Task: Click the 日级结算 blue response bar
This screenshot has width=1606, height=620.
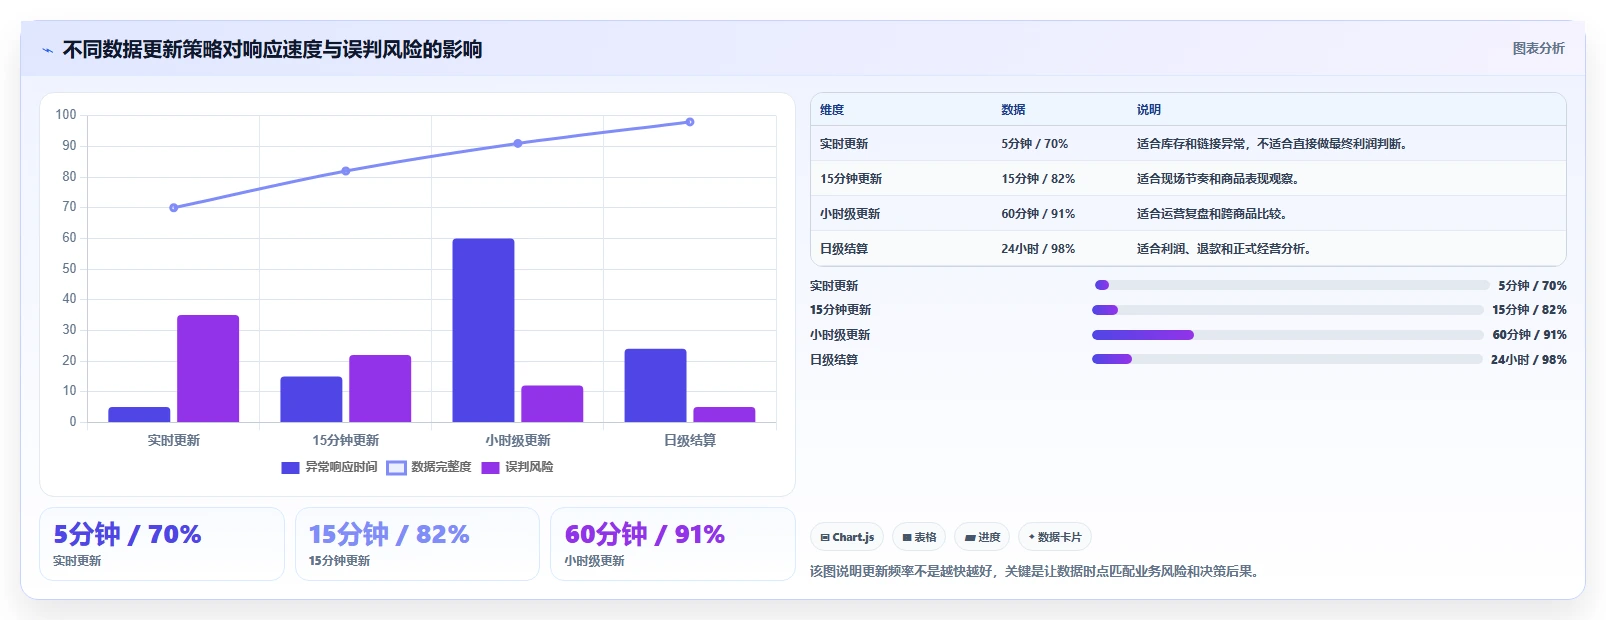Action: [655, 385]
